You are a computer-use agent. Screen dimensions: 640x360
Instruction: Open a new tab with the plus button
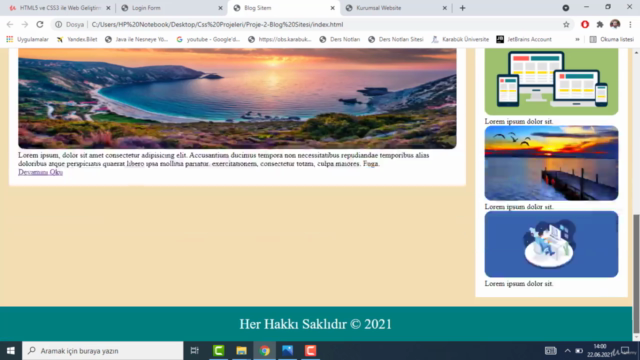pyautogui.click(x=462, y=8)
